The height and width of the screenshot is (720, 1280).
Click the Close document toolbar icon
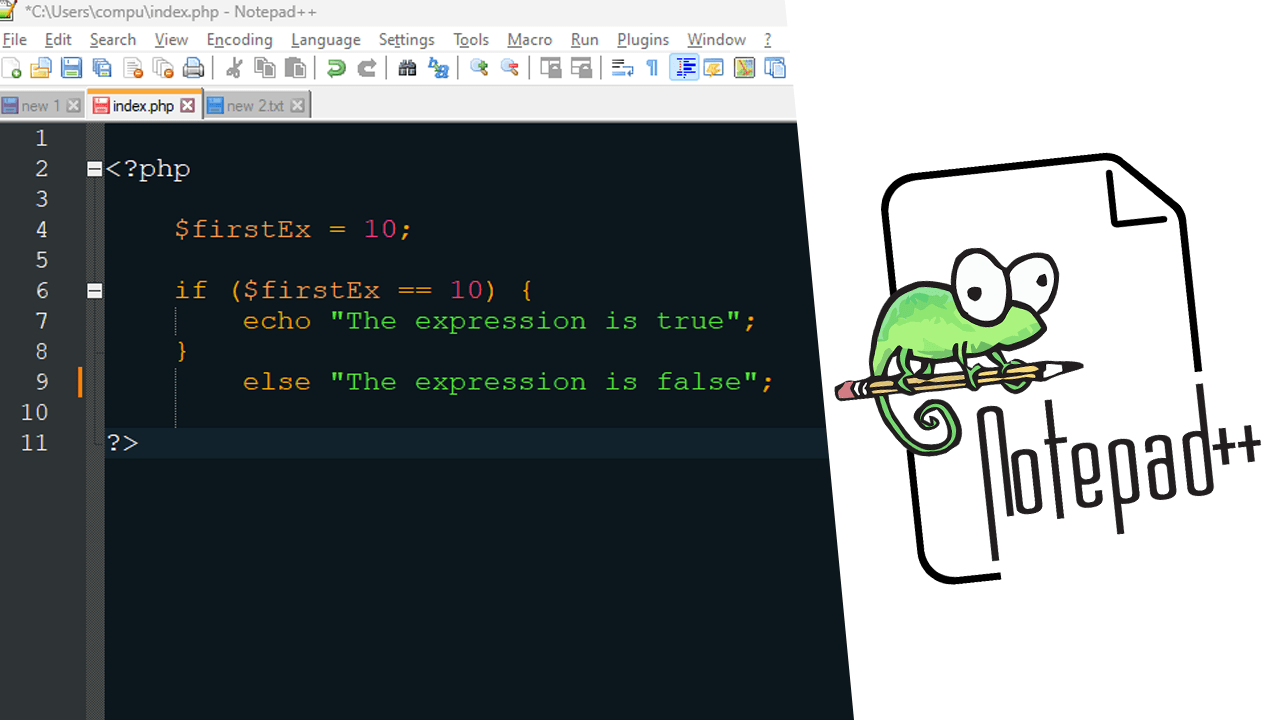tap(133, 68)
